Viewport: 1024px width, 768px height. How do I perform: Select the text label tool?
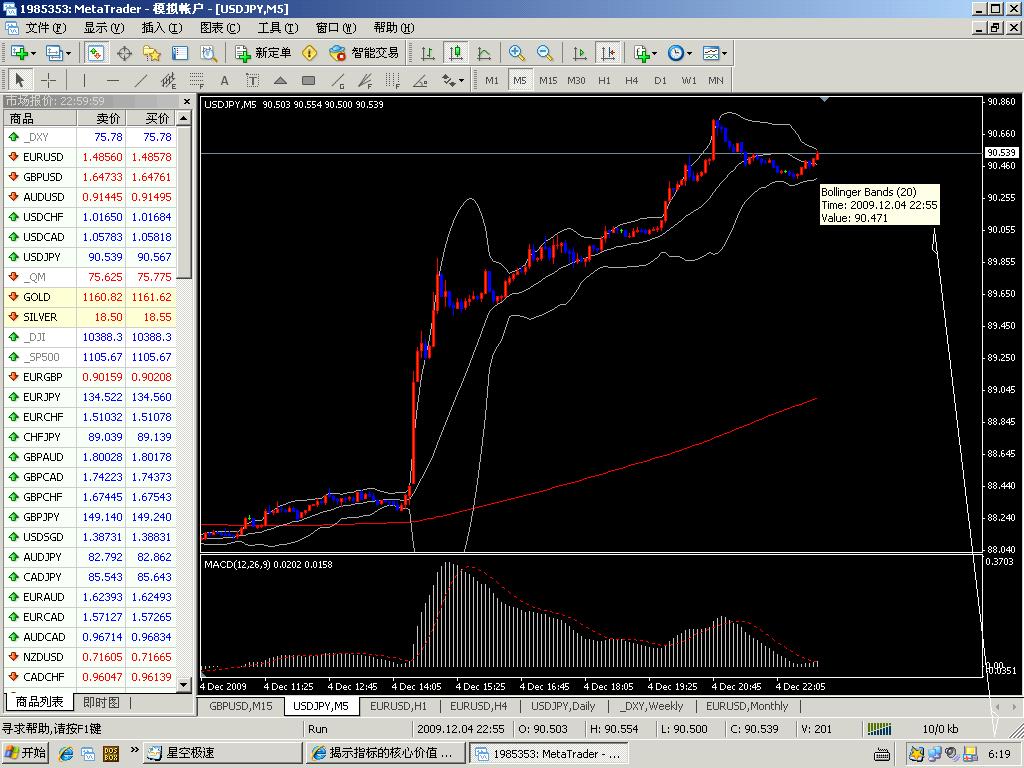pos(252,80)
